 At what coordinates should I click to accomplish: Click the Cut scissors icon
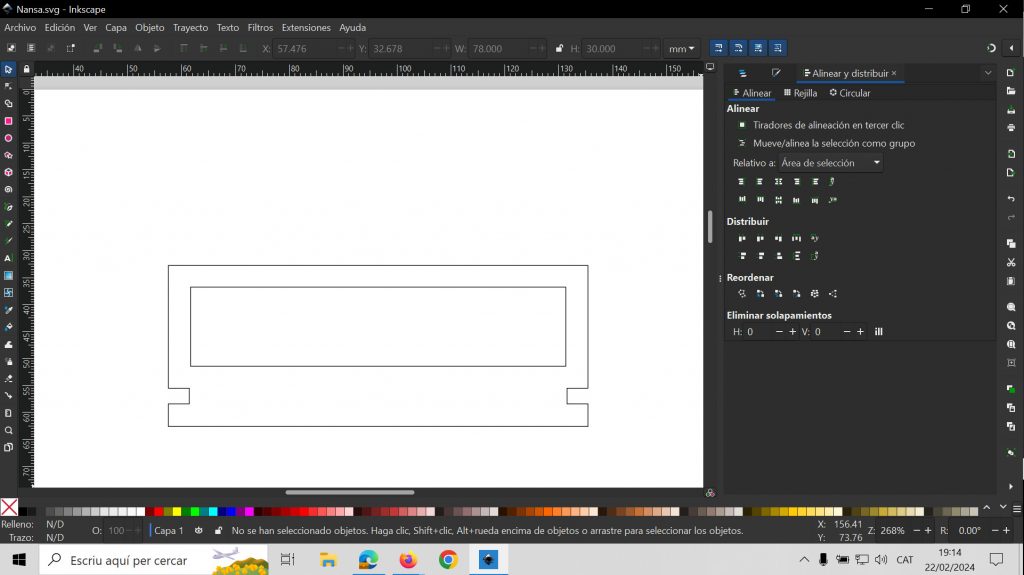pyautogui.click(x=1011, y=263)
